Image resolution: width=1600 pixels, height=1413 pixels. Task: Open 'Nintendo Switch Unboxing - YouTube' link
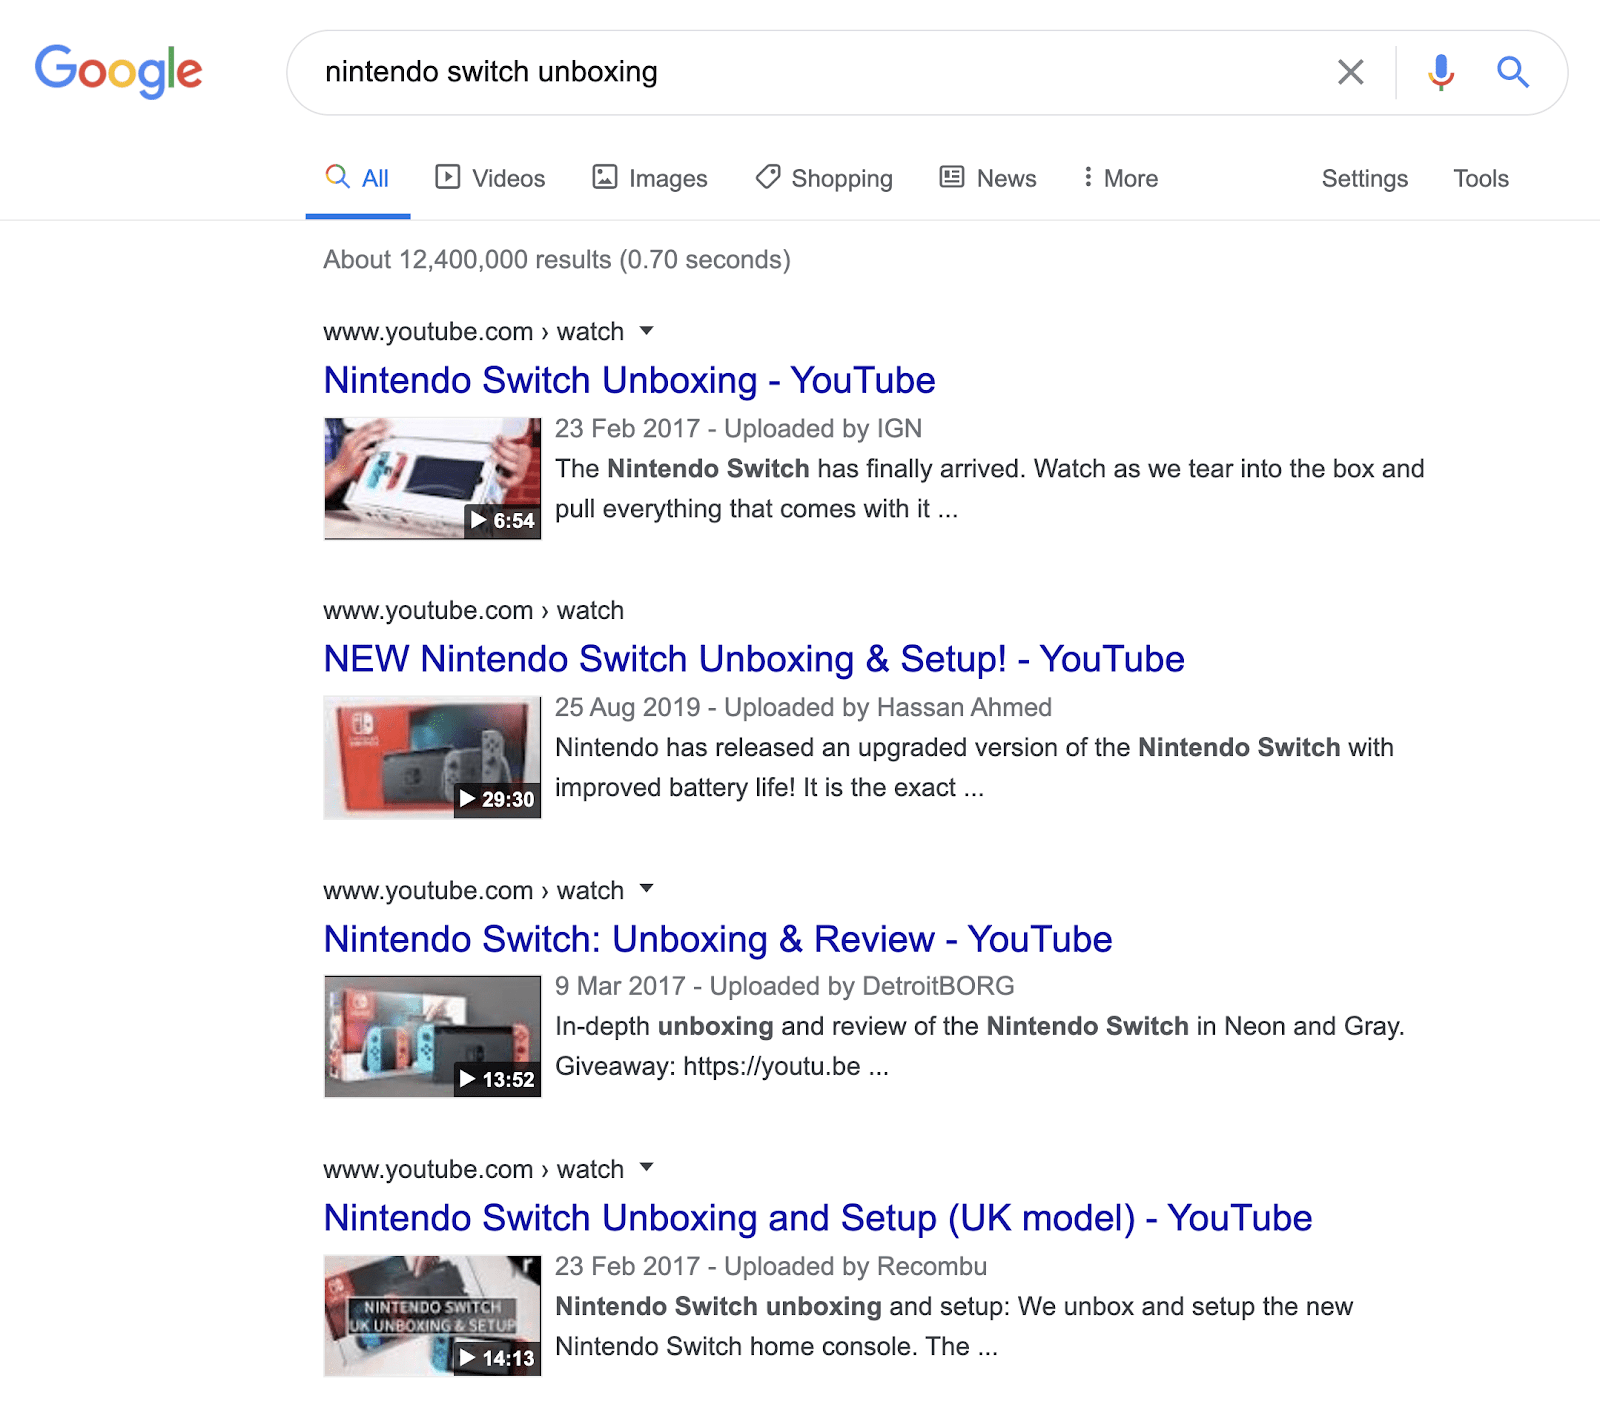629,381
